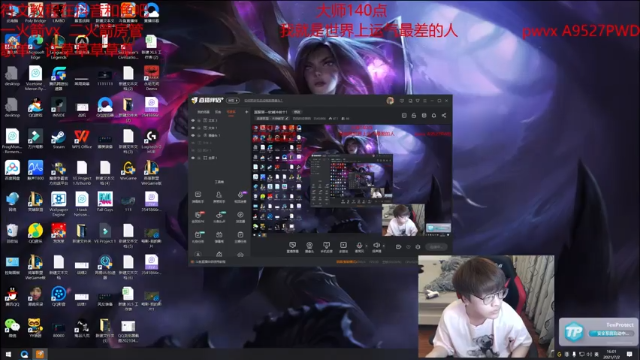Select the webcam overlay in preview canvas

point(403,220)
